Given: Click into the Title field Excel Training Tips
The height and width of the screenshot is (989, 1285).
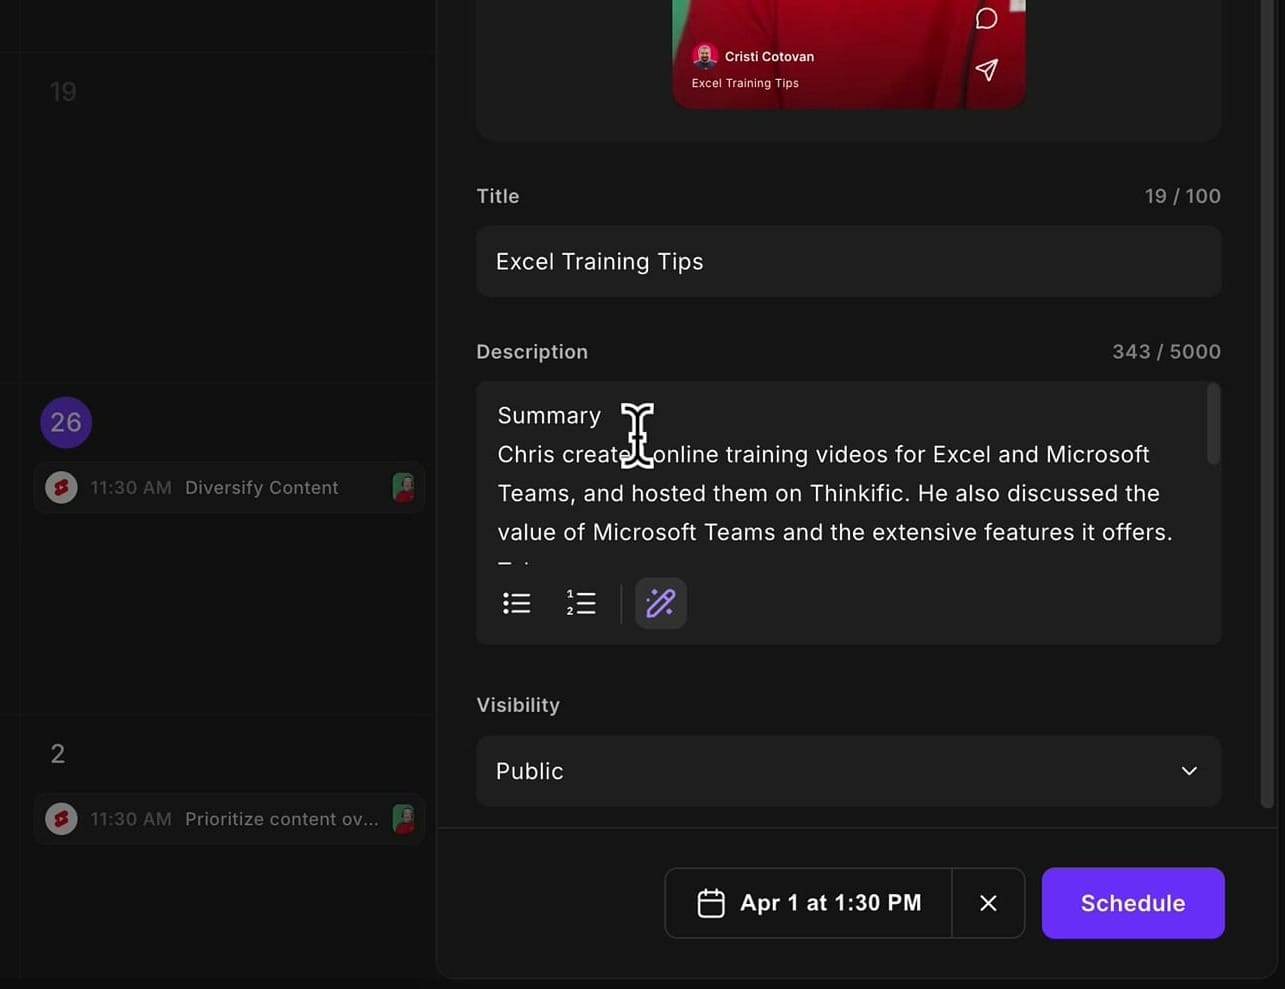Looking at the screenshot, I should click(848, 262).
